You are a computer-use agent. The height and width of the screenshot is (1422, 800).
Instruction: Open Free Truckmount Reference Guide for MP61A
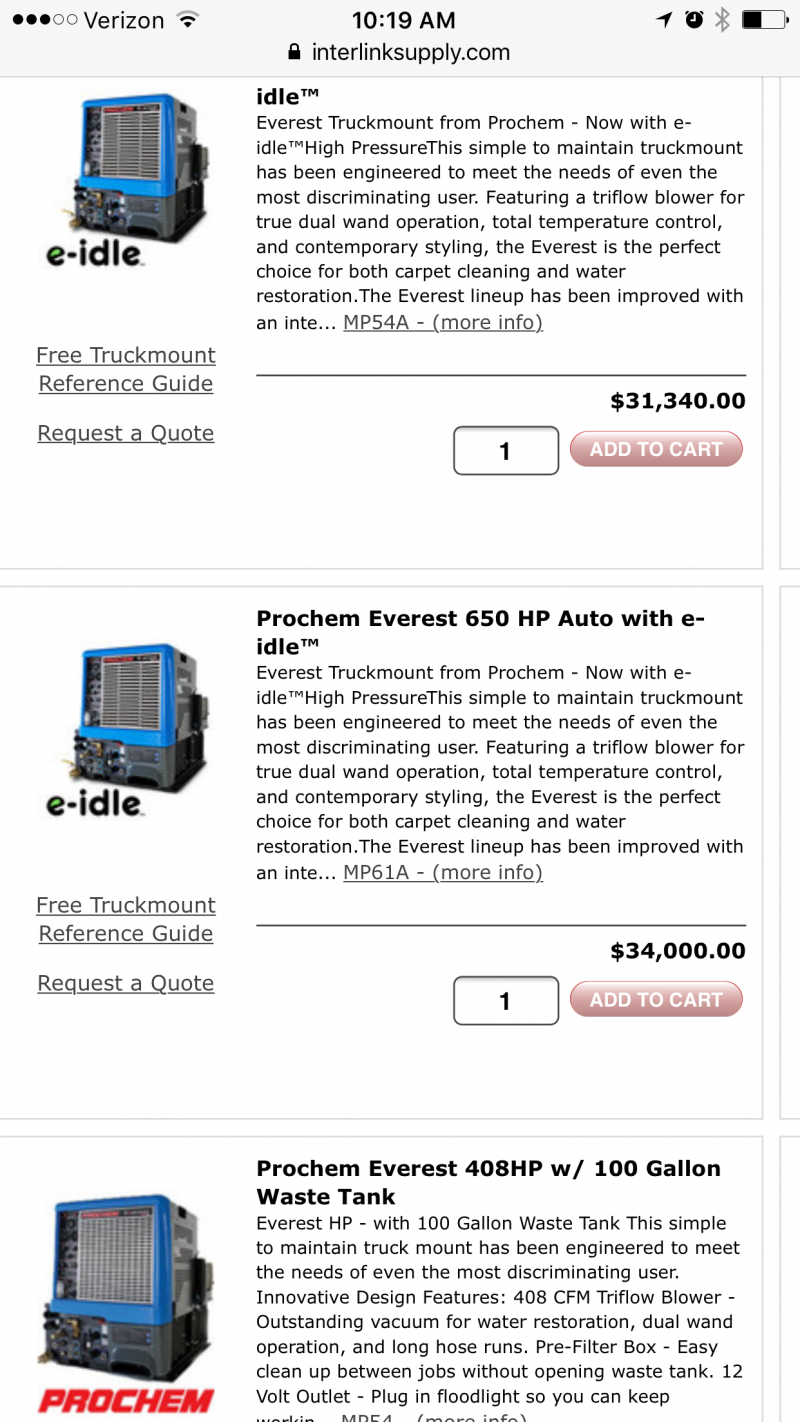126,919
